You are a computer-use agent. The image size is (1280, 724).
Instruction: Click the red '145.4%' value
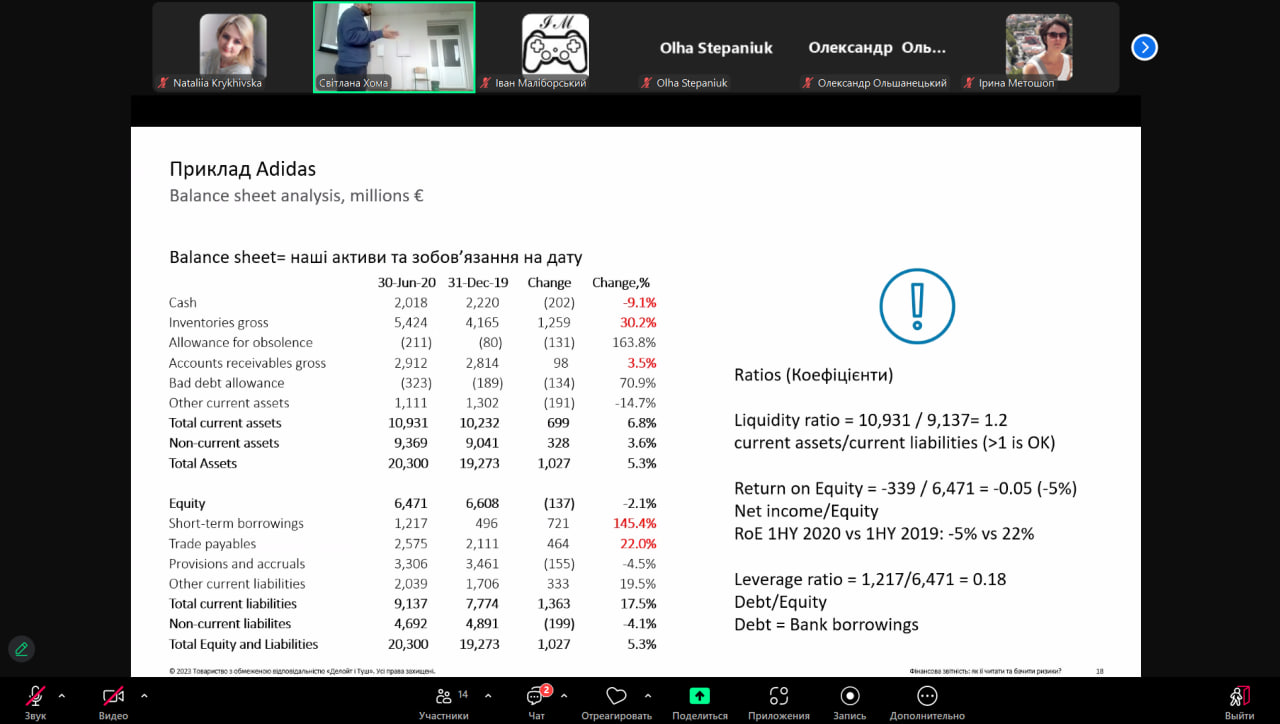(634, 524)
